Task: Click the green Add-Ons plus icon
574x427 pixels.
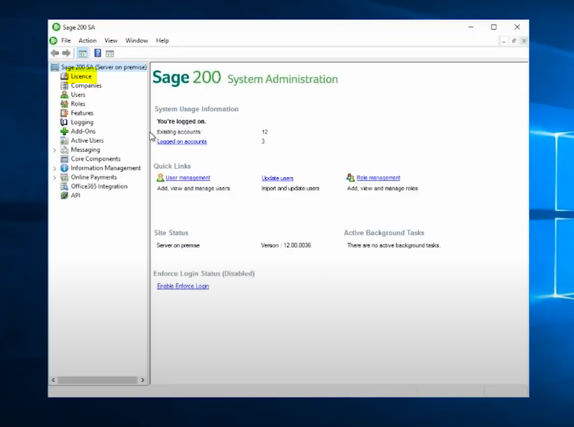Action: (x=64, y=131)
